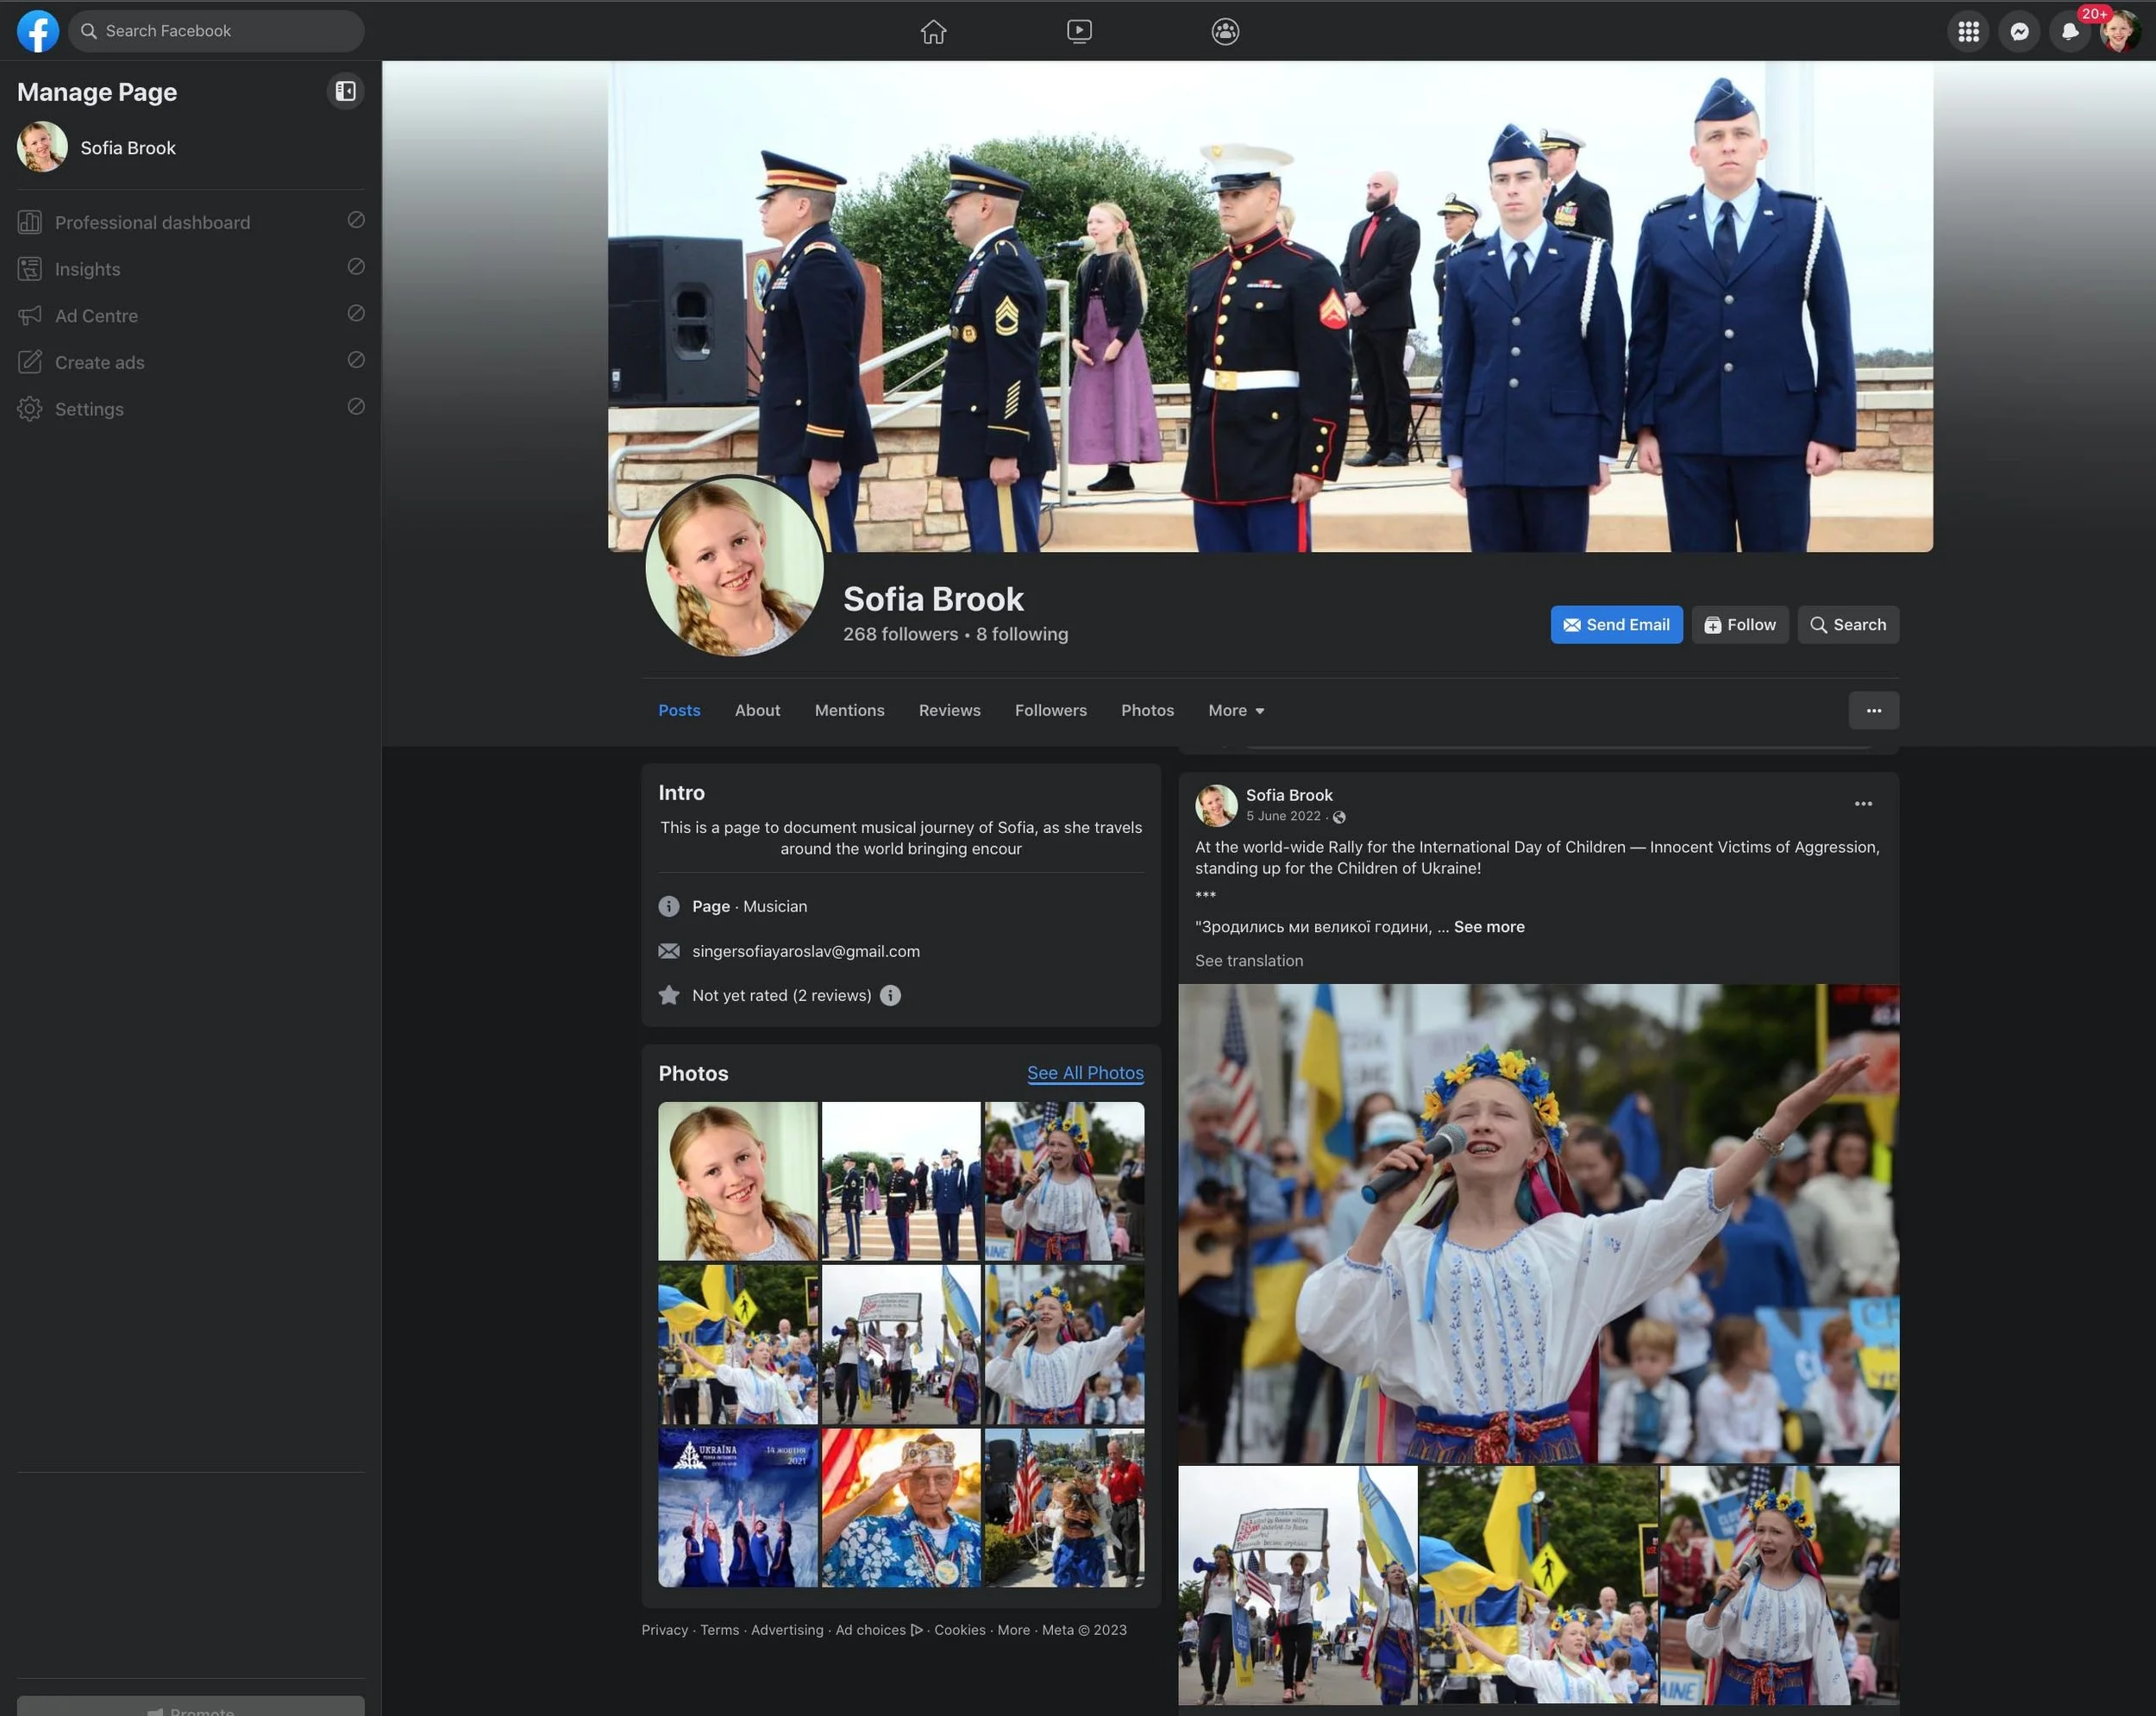
Task: Click the Send Email button
Action: 1616,624
